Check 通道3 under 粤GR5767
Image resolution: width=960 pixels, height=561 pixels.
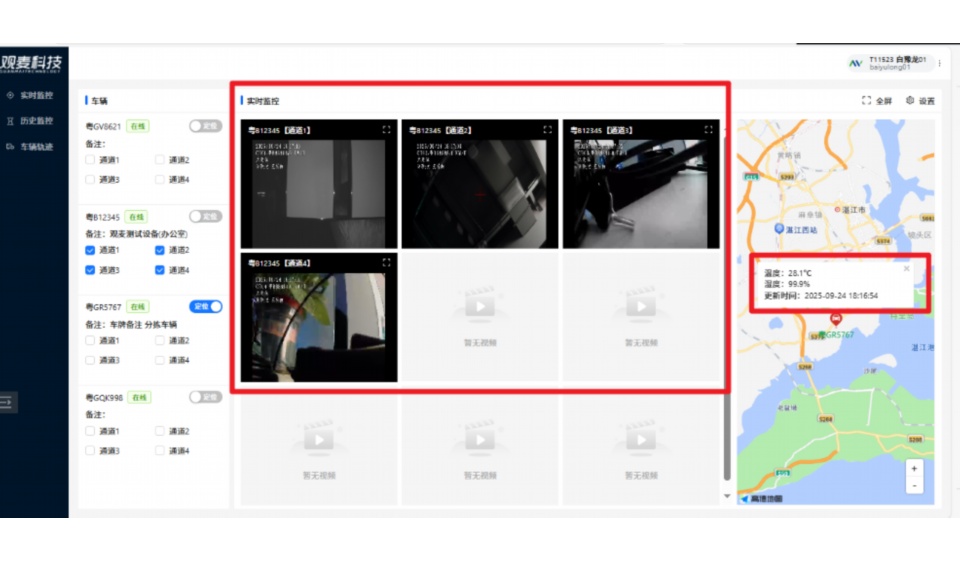(91, 360)
